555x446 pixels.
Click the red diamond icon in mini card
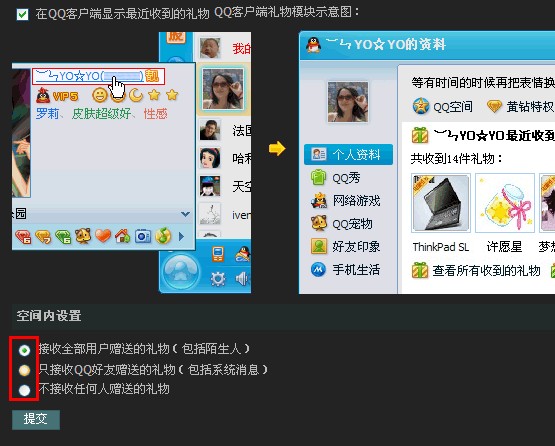[23, 236]
